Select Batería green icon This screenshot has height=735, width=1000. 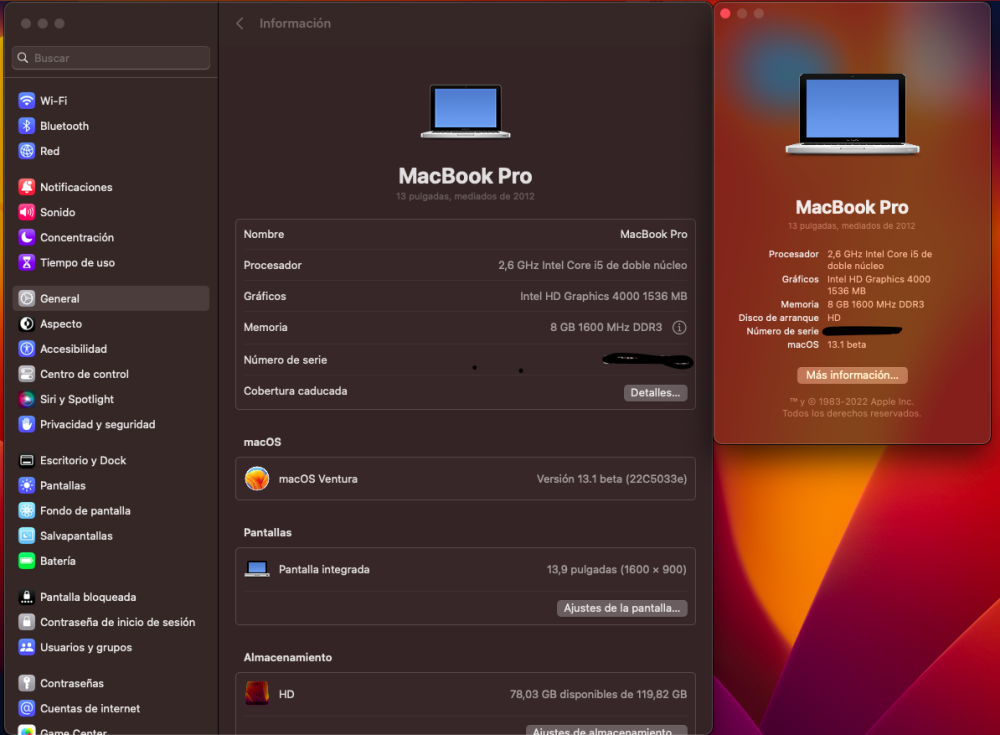(x=26, y=561)
